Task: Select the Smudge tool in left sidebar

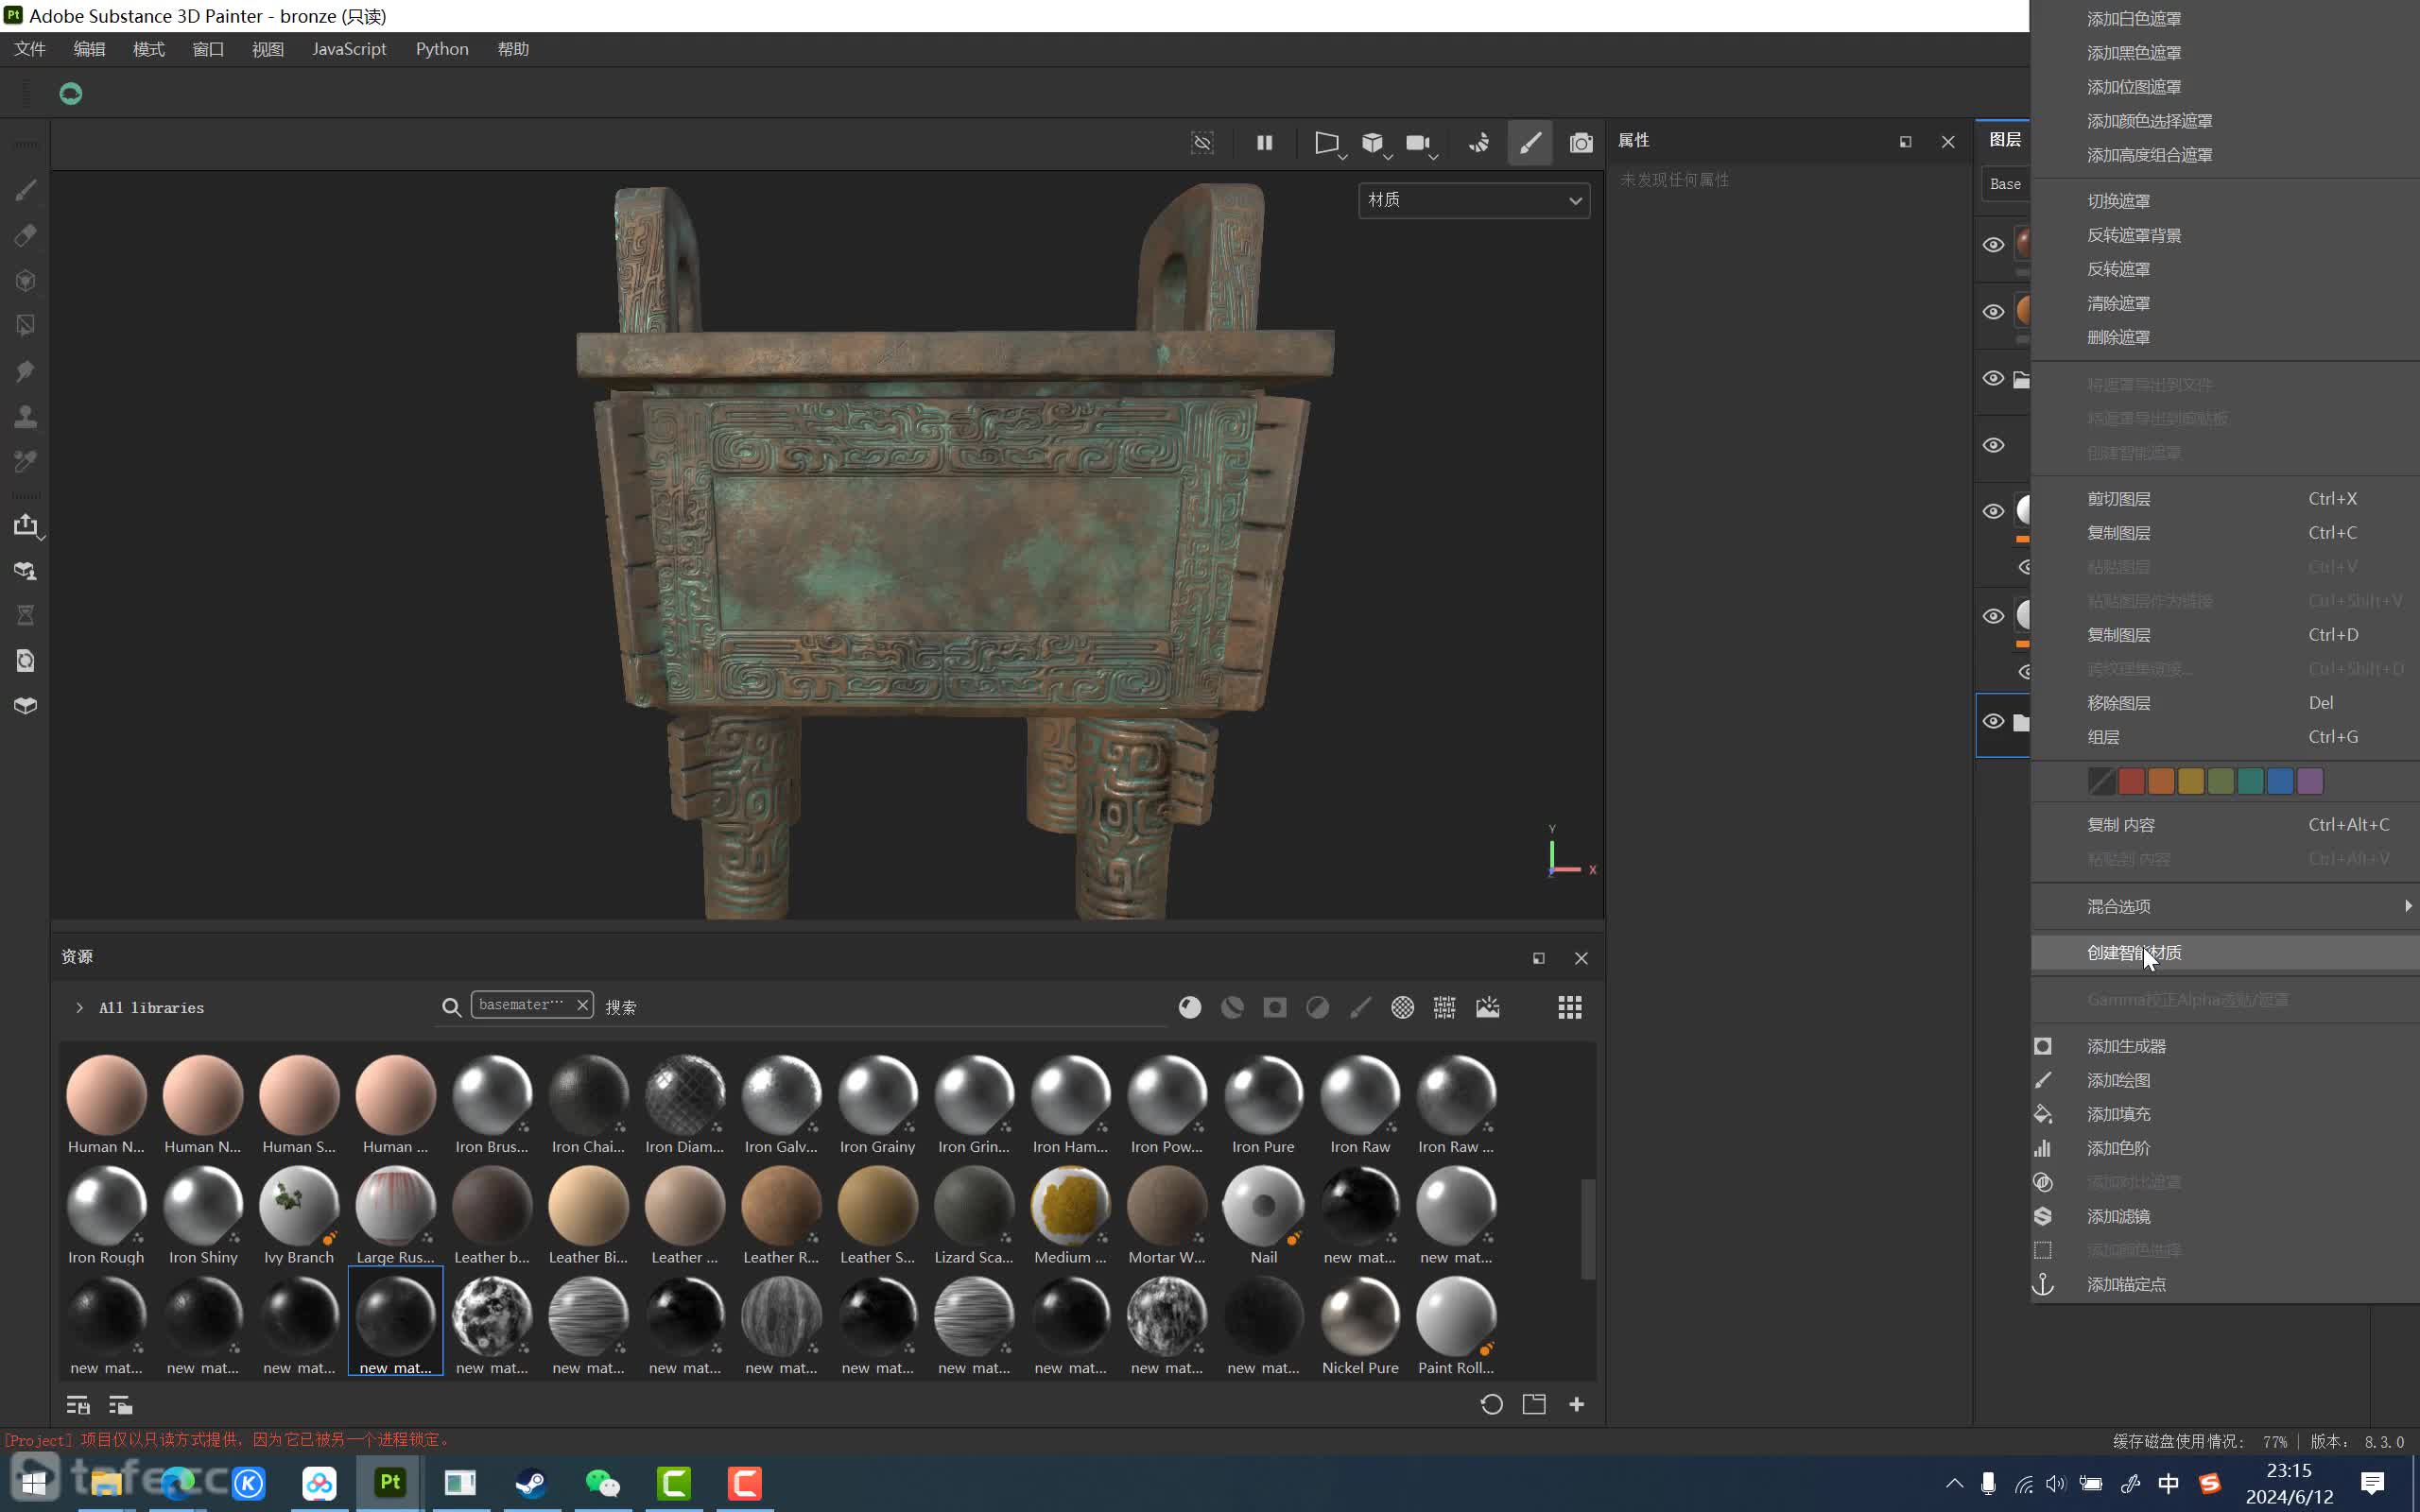Action: (x=26, y=371)
